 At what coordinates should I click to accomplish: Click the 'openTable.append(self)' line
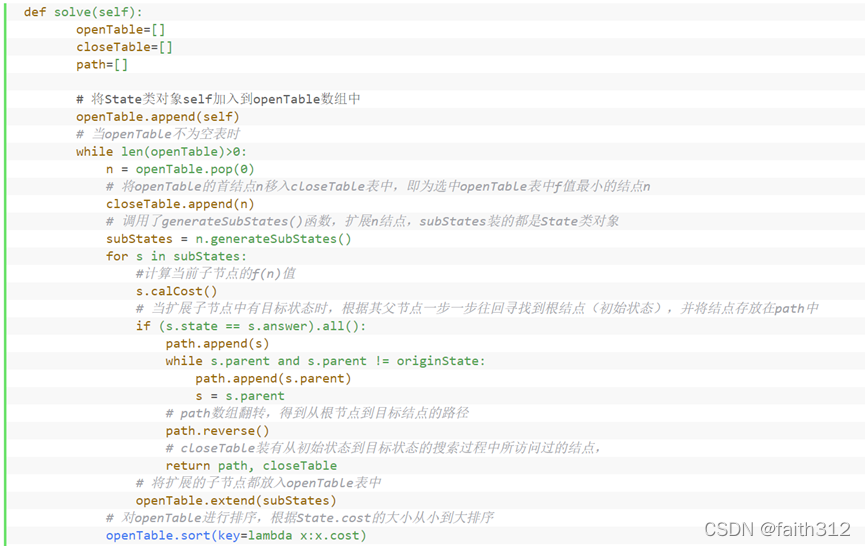click(158, 117)
